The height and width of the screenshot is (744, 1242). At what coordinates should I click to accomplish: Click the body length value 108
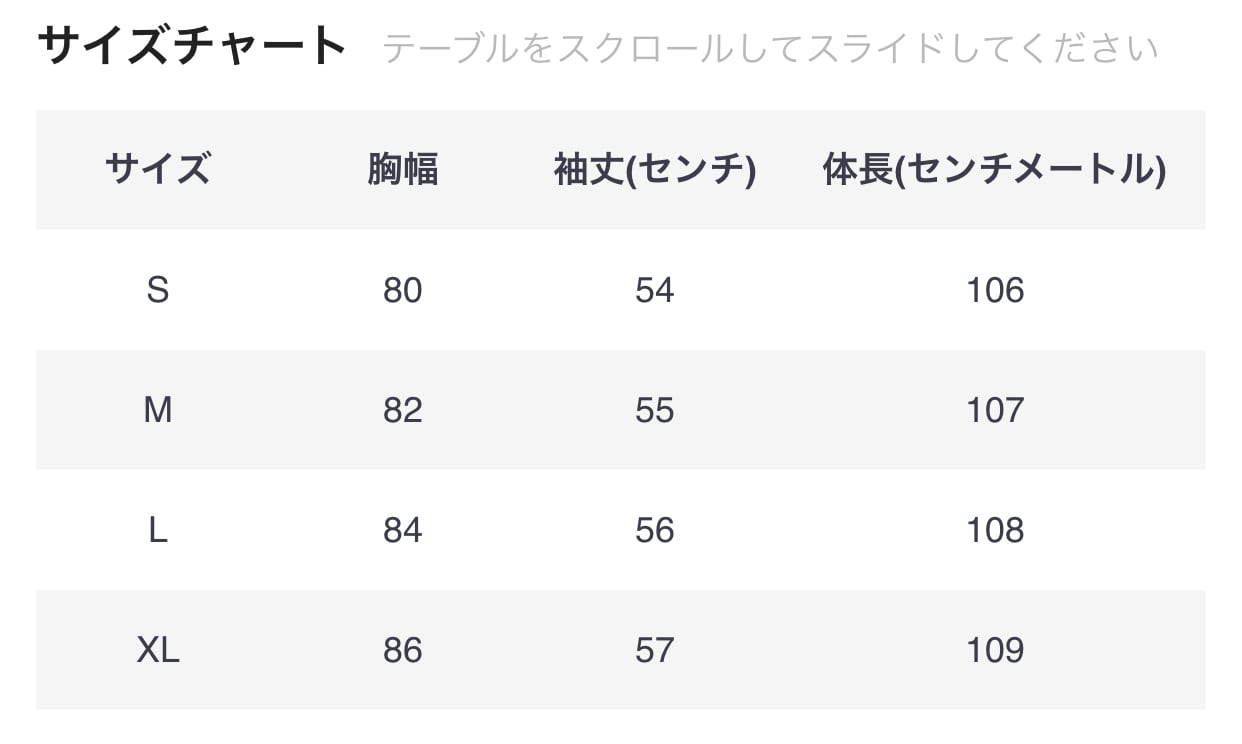coord(995,530)
